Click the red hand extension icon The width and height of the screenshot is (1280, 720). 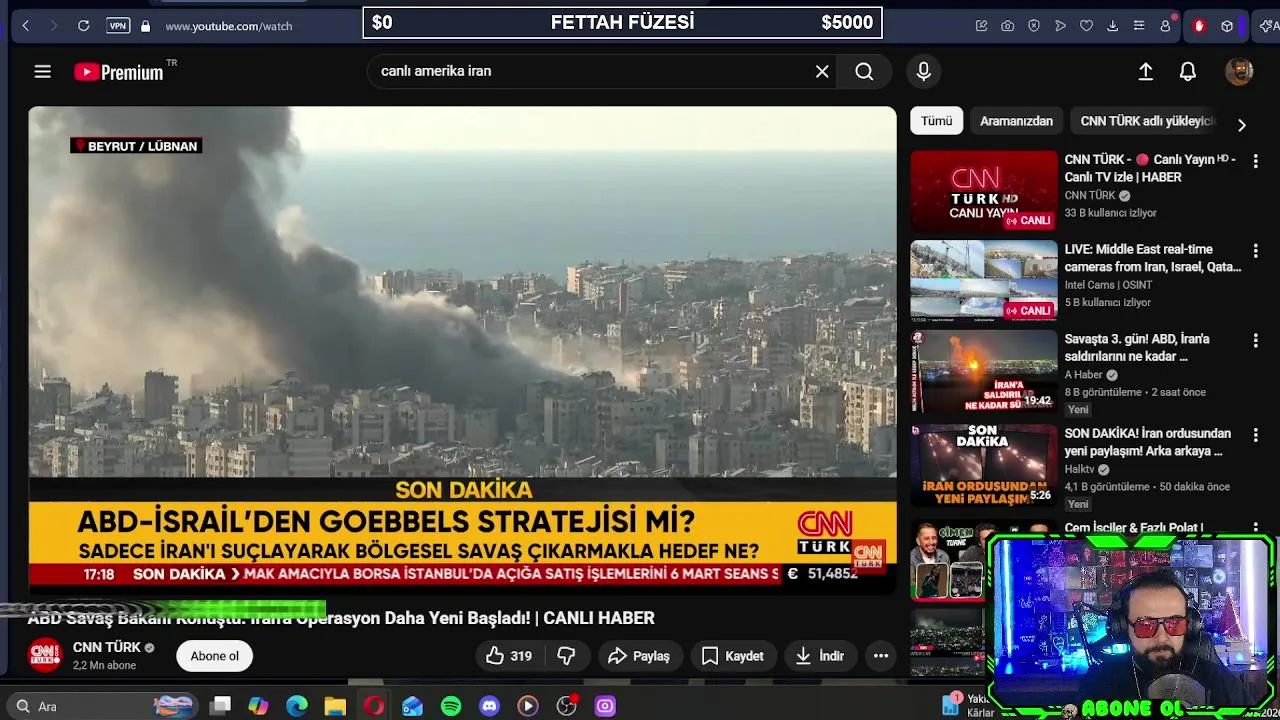1199,26
